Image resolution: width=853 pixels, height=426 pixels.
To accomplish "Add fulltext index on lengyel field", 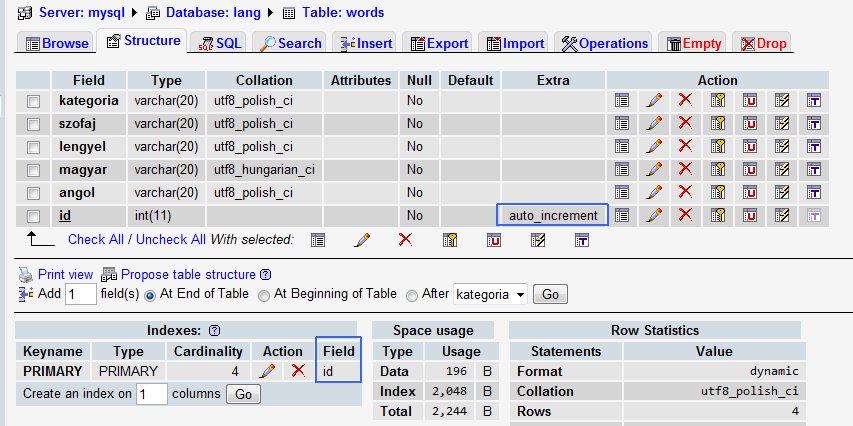I will pyautogui.click(x=814, y=146).
